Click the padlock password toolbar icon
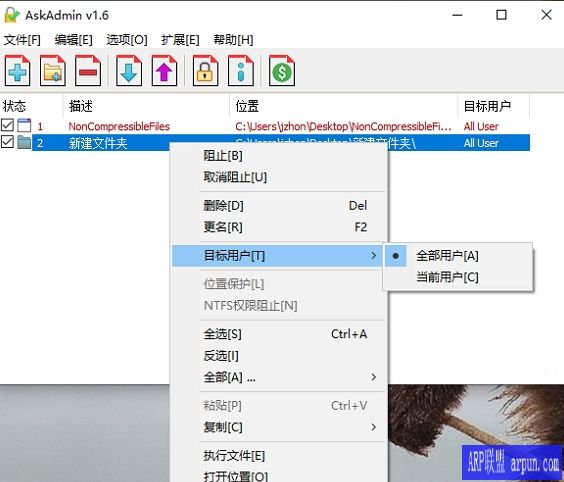The height and width of the screenshot is (482, 564). click(x=205, y=71)
